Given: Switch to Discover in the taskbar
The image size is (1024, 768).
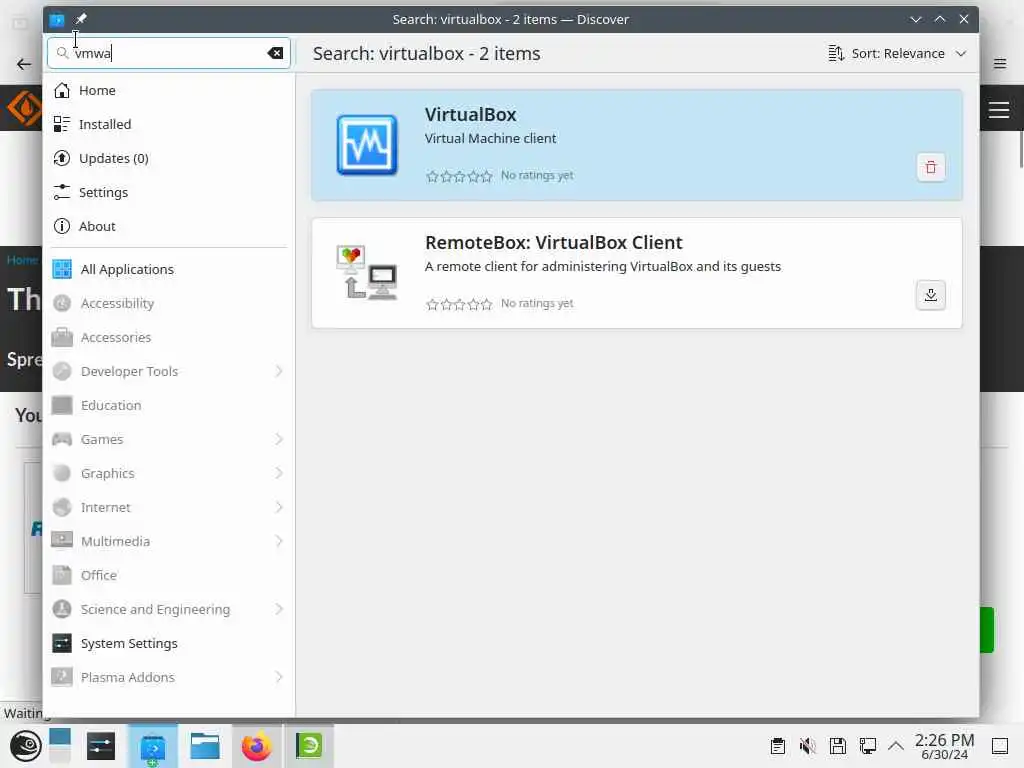Looking at the screenshot, I should pyautogui.click(x=153, y=746).
